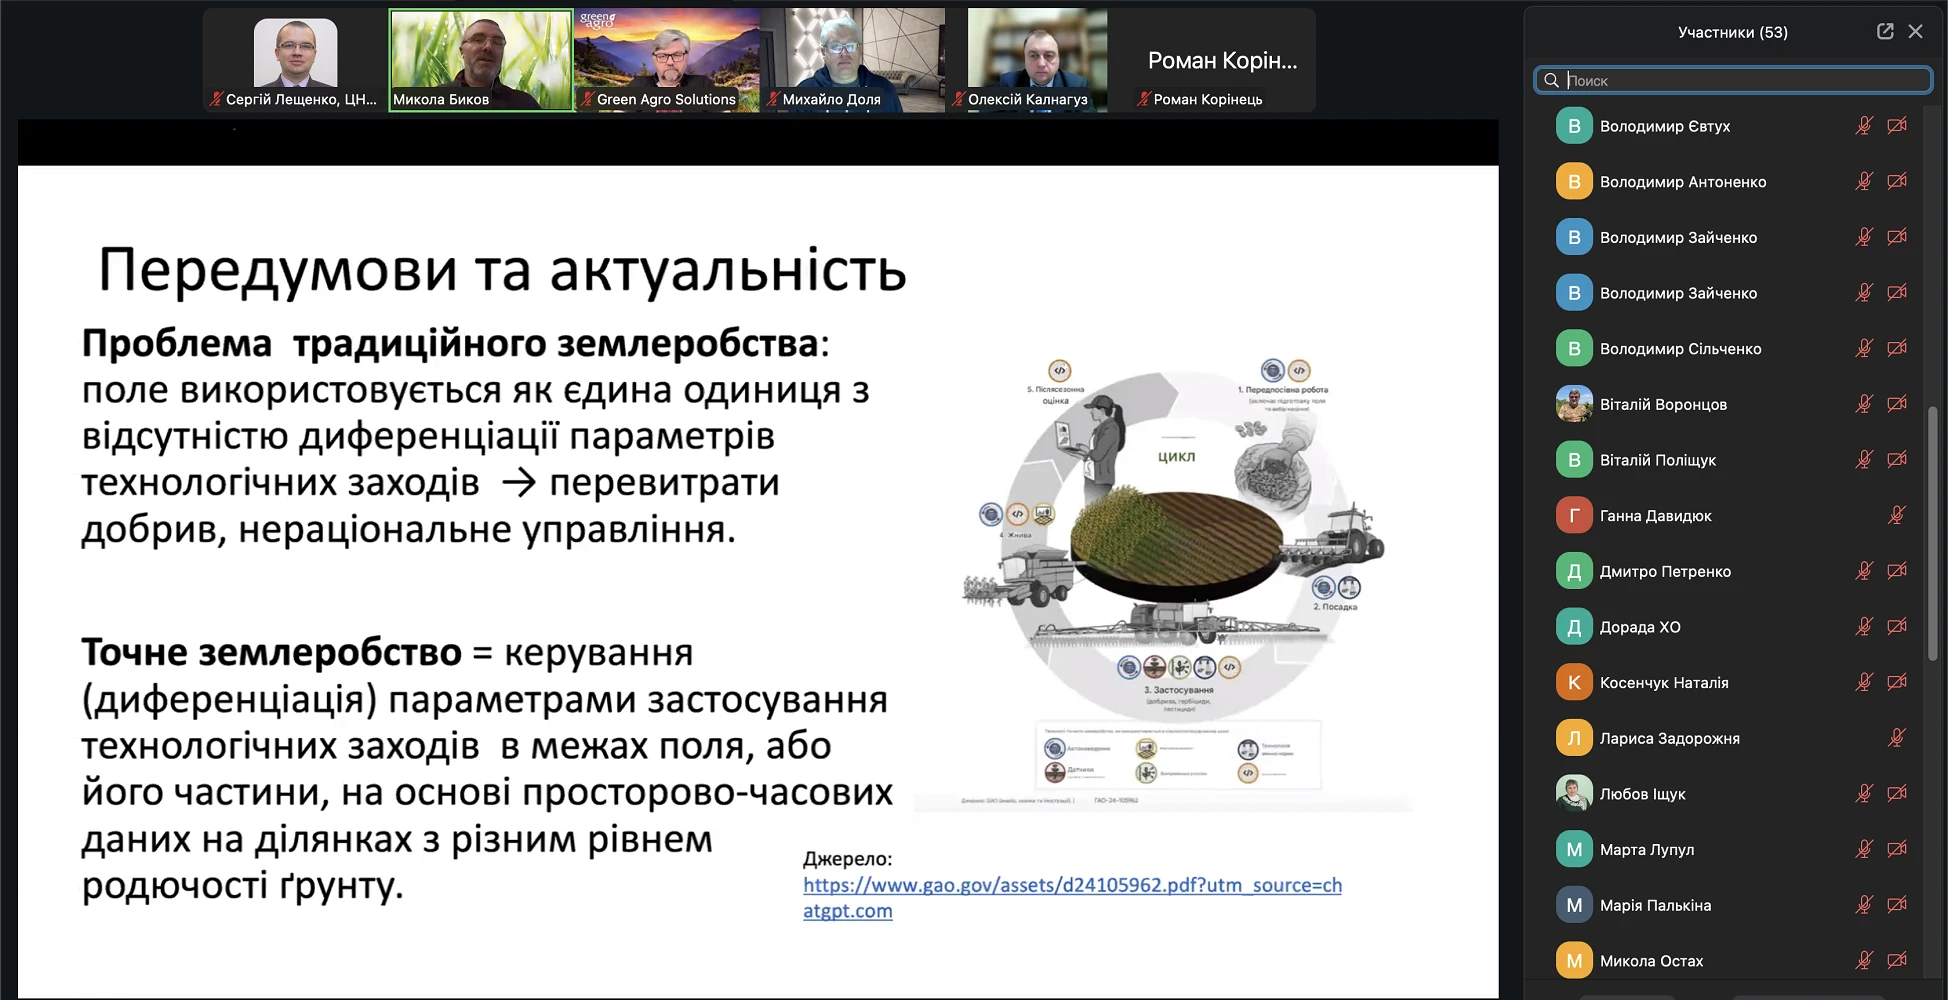Viewport: 1948px width, 1000px height.
Task: Click camera-off icon for Віталій Воронцов
Action: point(1896,404)
